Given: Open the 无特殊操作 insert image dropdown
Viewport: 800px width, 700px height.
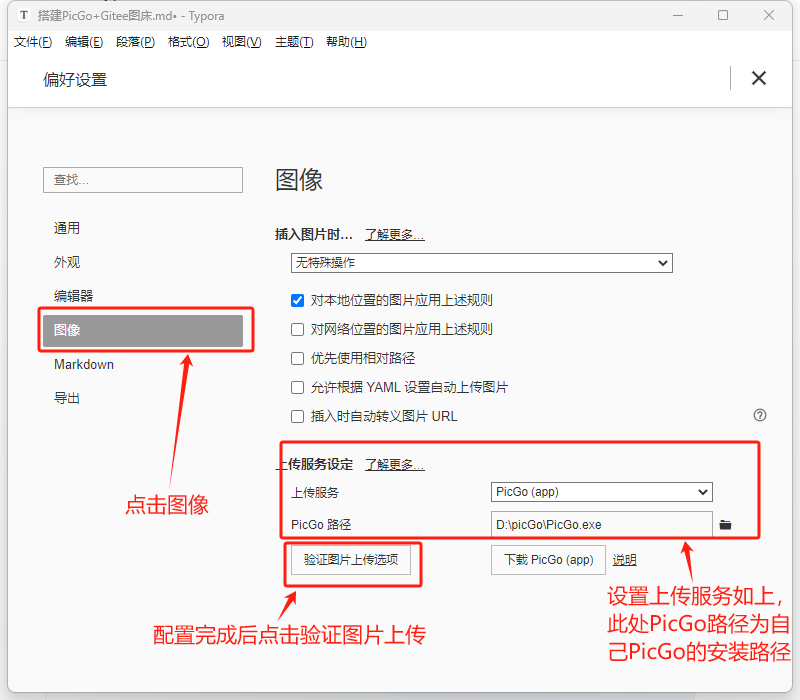Looking at the screenshot, I should point(482,263).
